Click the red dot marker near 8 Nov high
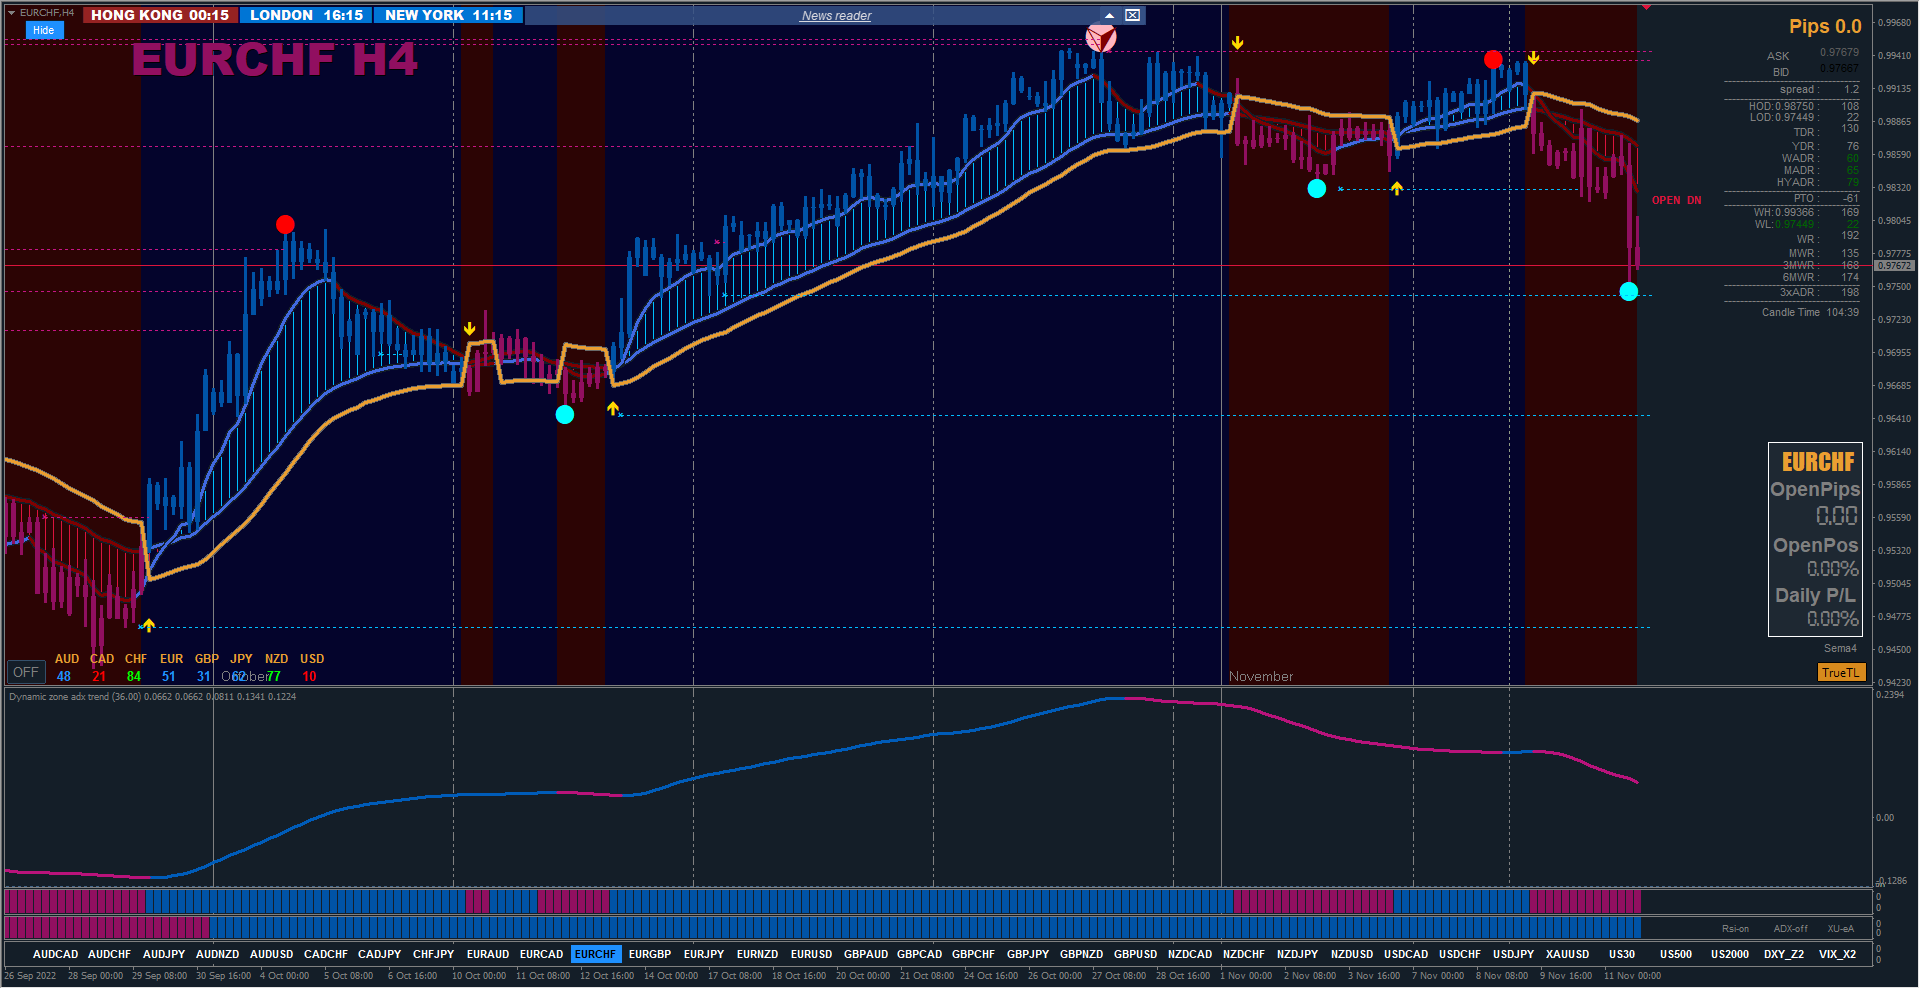Image resolution: width=1920 pixels, height=989 pixels. pos(1493,60)
